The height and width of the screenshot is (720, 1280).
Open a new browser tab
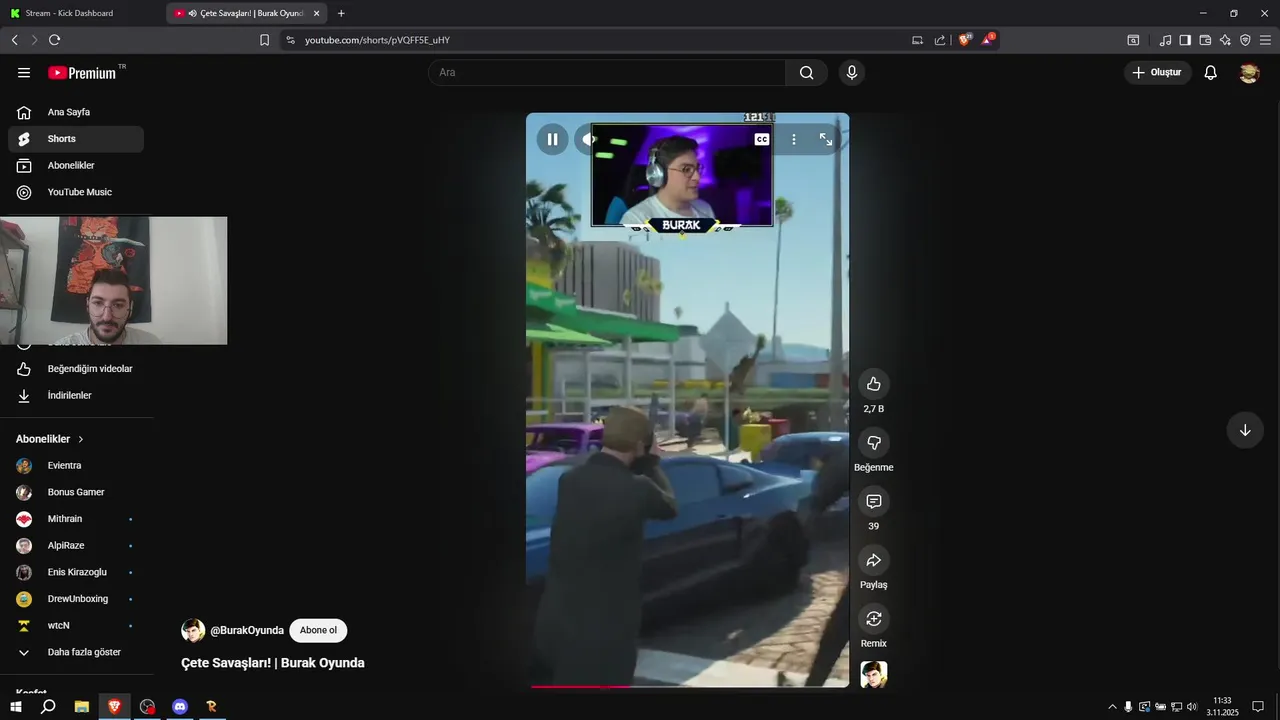341,13
